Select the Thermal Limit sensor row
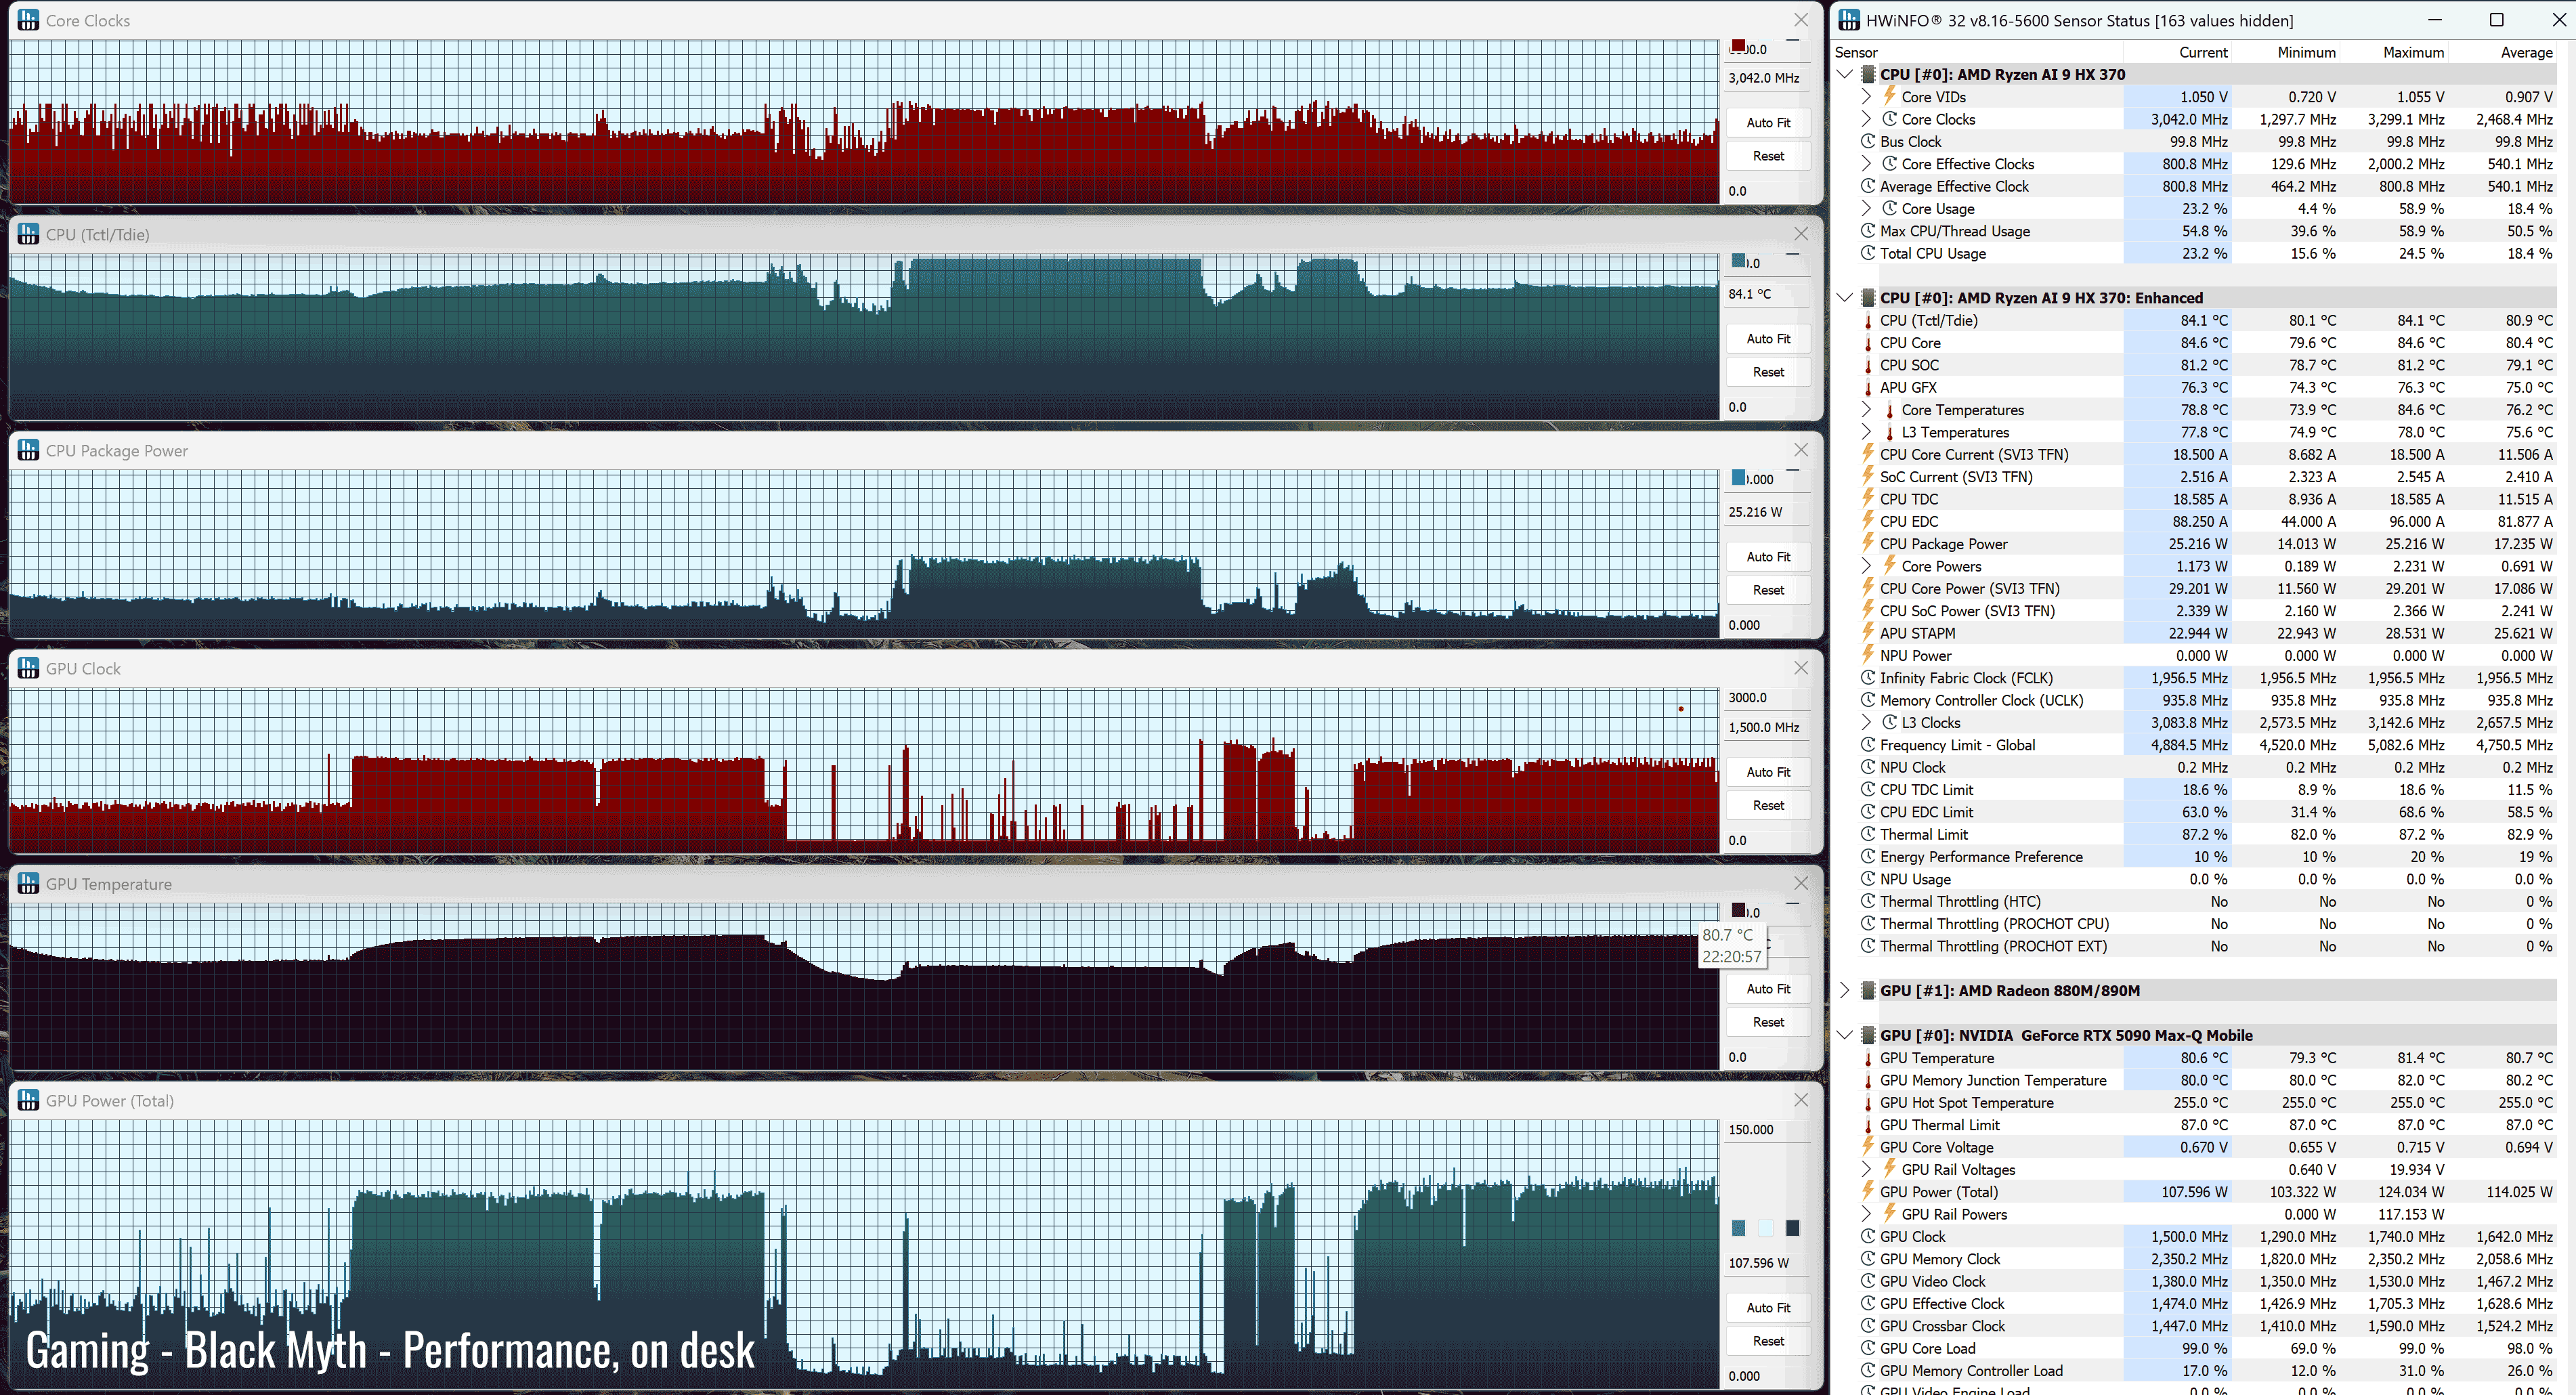Viewport: 2576px width, 1395px height. coord(1923,834)
